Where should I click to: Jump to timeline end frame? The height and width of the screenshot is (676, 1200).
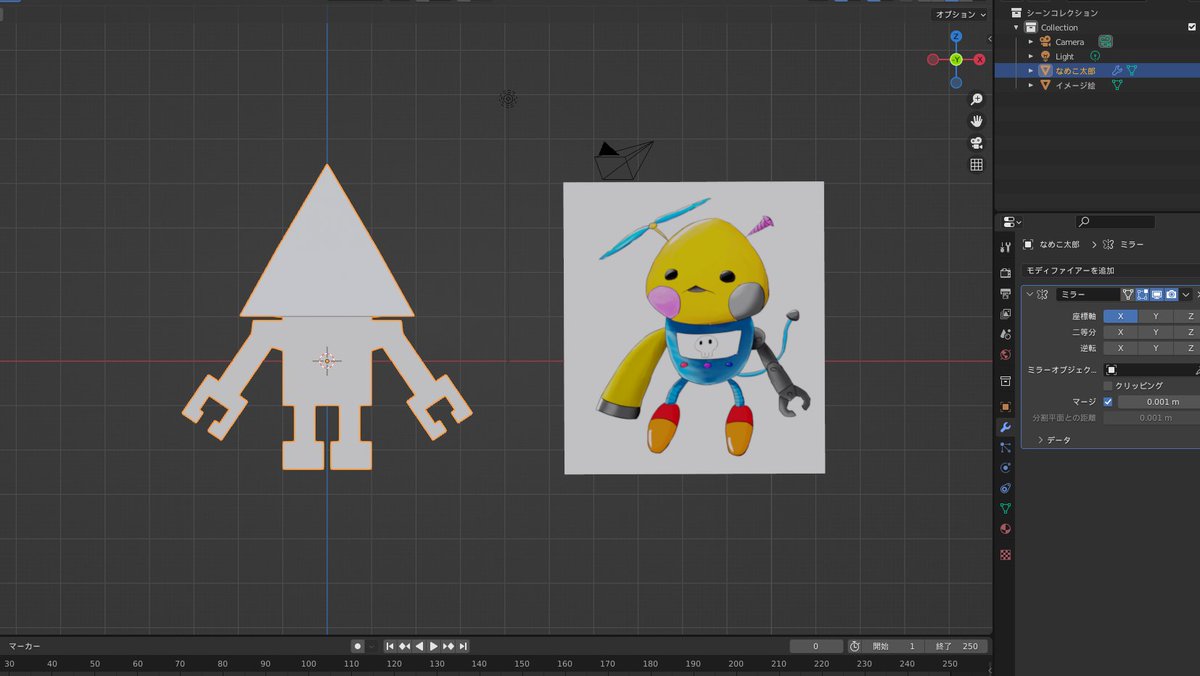463,646
